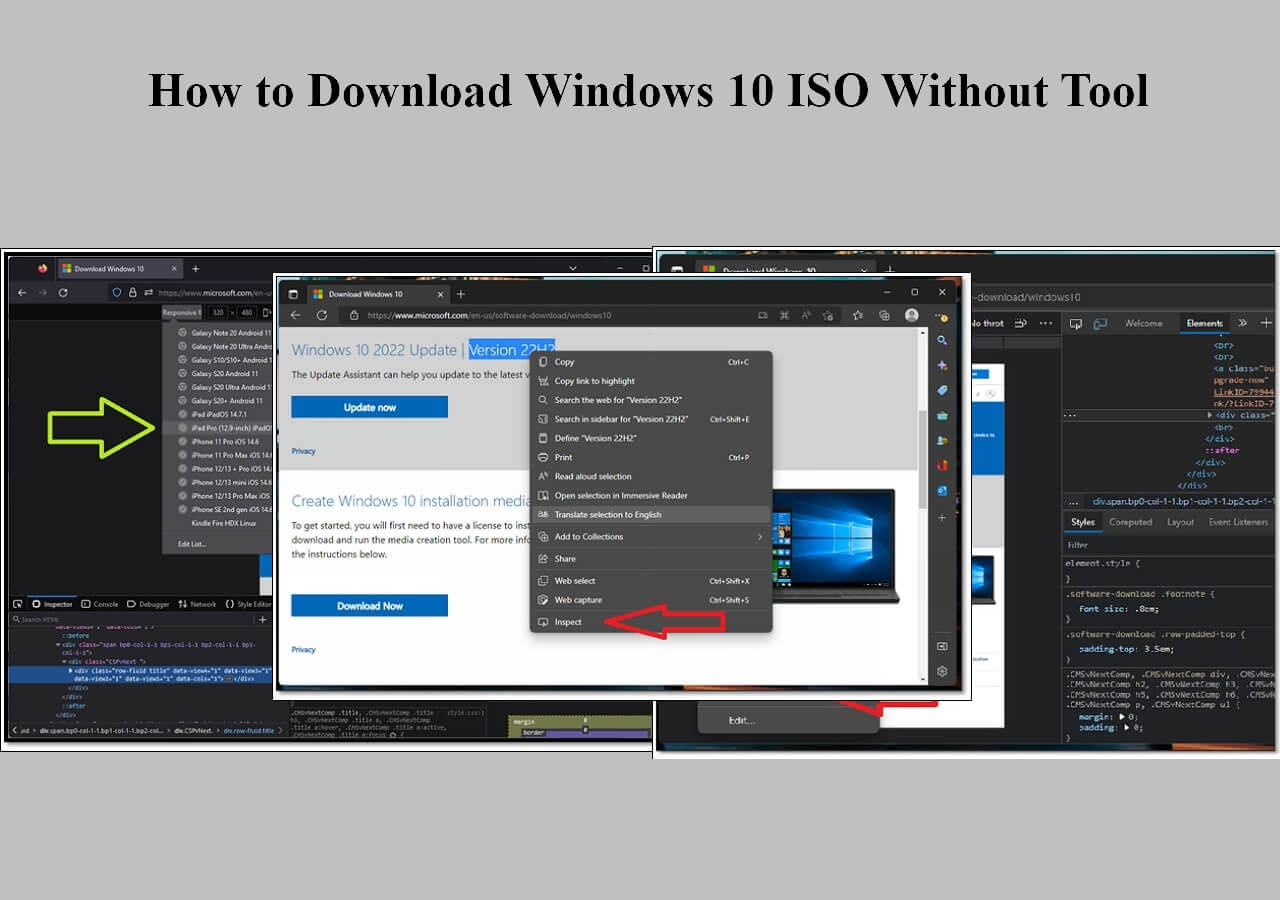Open tab actions menu in front Edge window
This screenshot has width=1280, height=900.
point(294,294)
